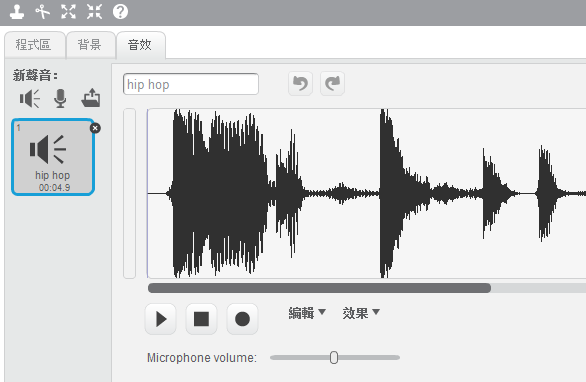This screenshot has height=382, width=586.
Task: Click the Microphone volume slider handle
Action: (334, 358)
